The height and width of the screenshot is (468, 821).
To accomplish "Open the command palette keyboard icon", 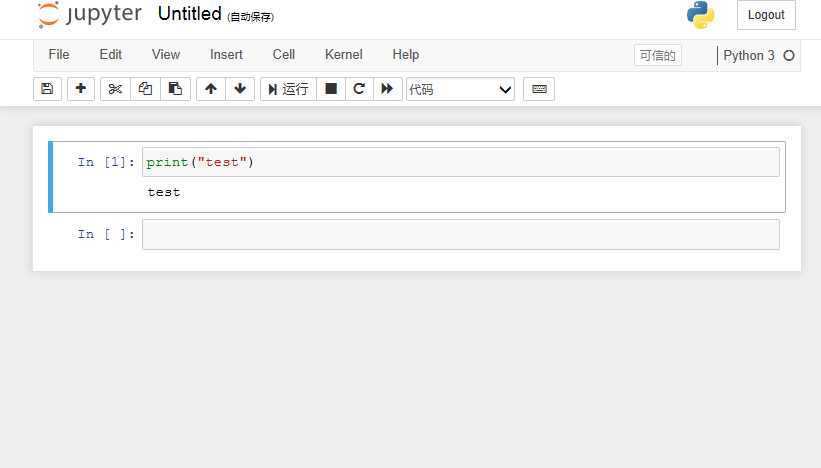I will tap(539, 89).
